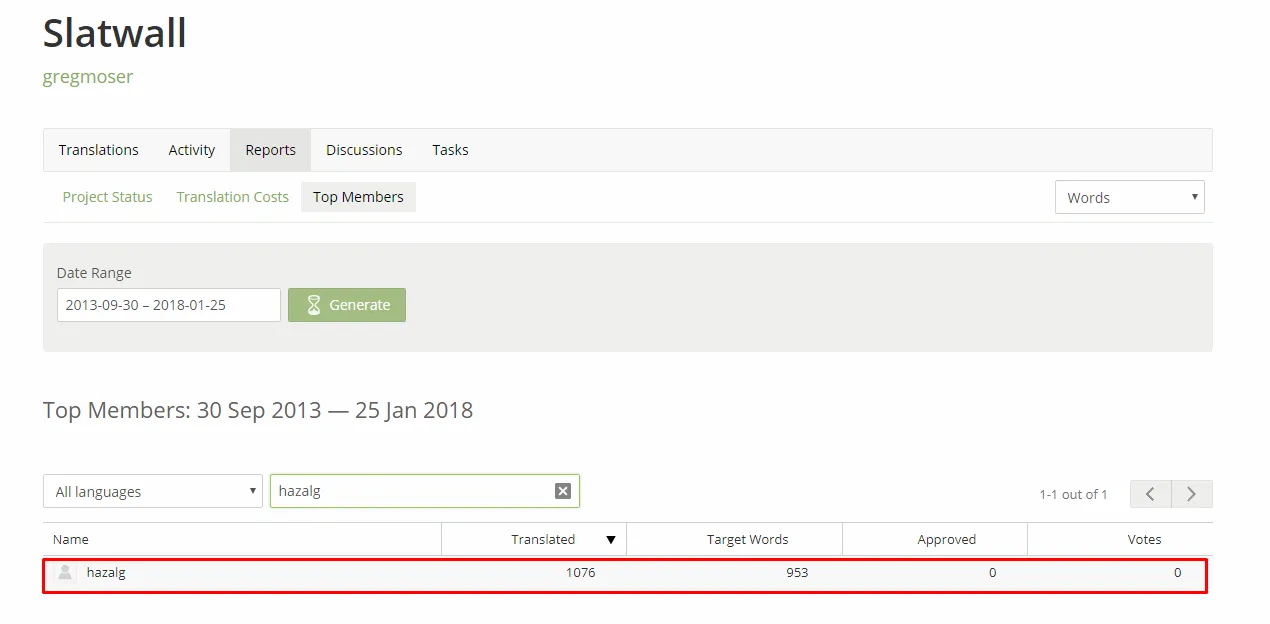Click the hazalg user avatar icon
Image resolution: width=1270 pixels, height=624 pixels.
click(66, 573)
